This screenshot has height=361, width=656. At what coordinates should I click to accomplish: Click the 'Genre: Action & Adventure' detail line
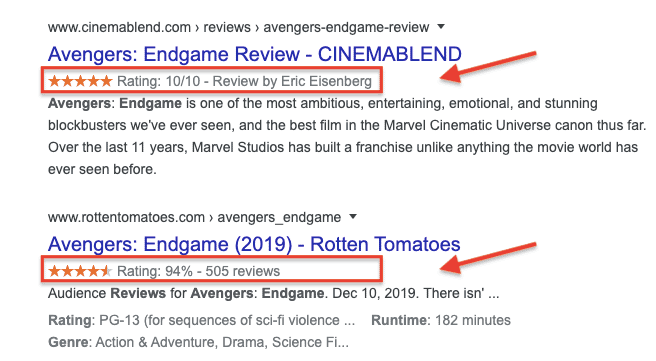(198, 342)
